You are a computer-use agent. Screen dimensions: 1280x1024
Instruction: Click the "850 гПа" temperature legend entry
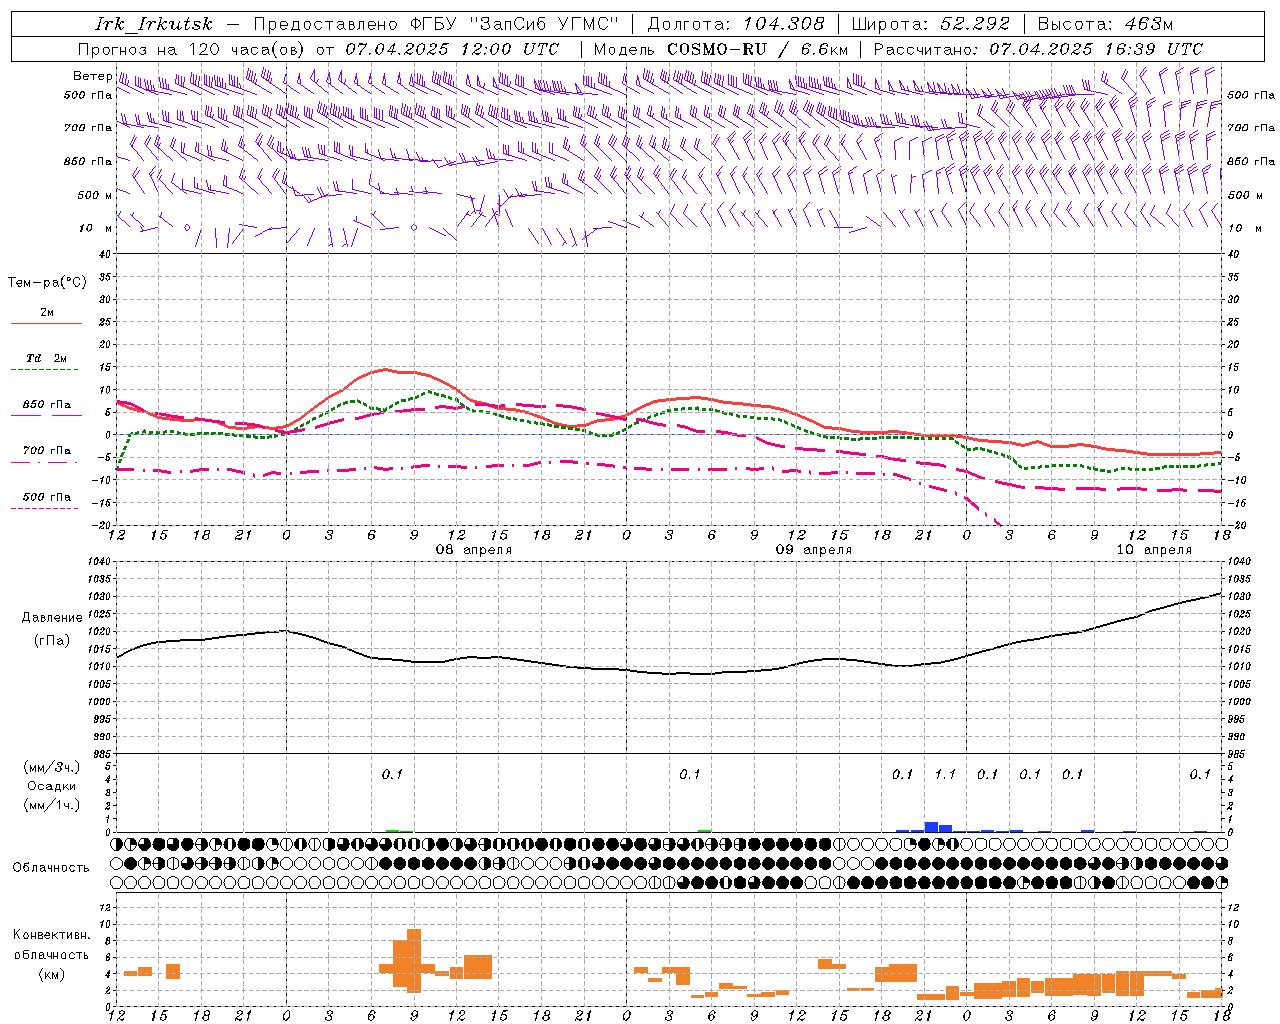(x=46, y=405)
